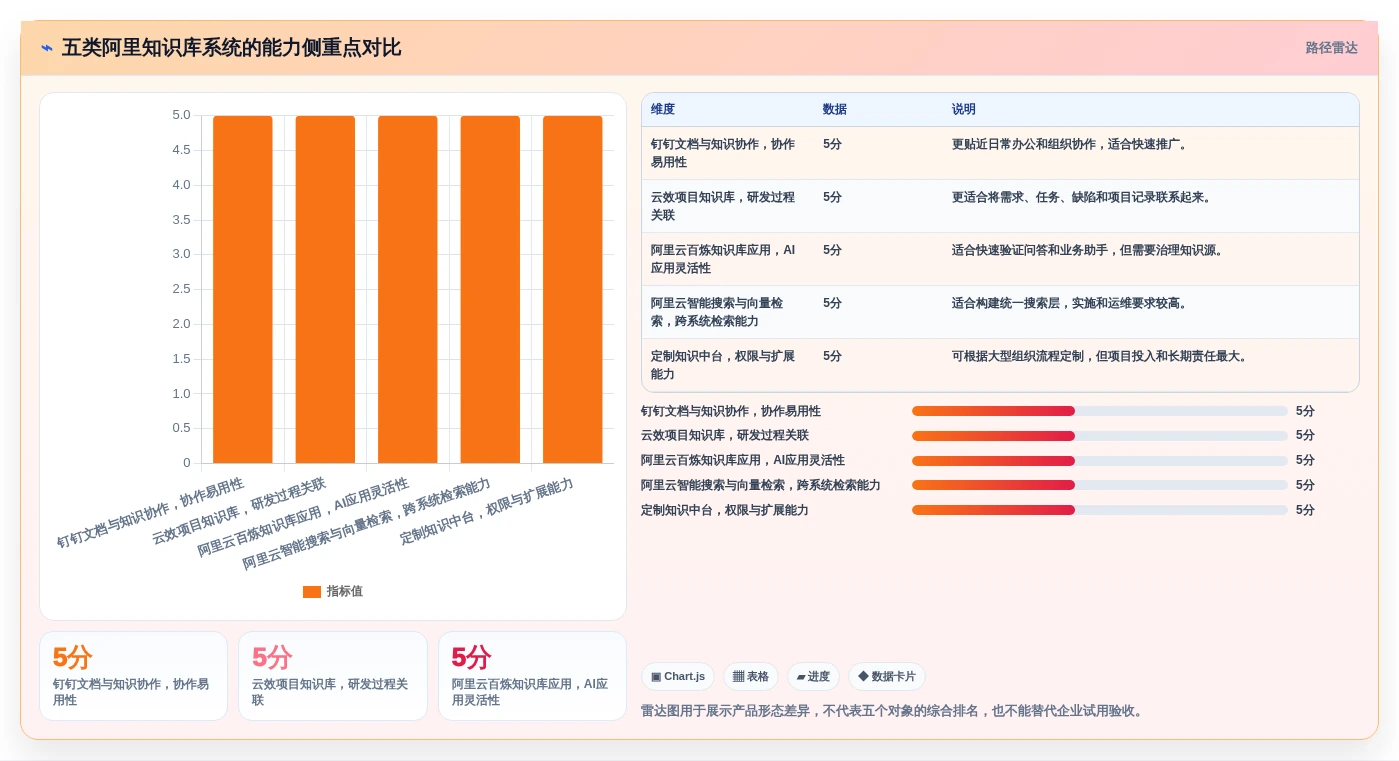
Task: Open the 5分 云效项目知识库 data card
Action: click(x=333, y=676)
